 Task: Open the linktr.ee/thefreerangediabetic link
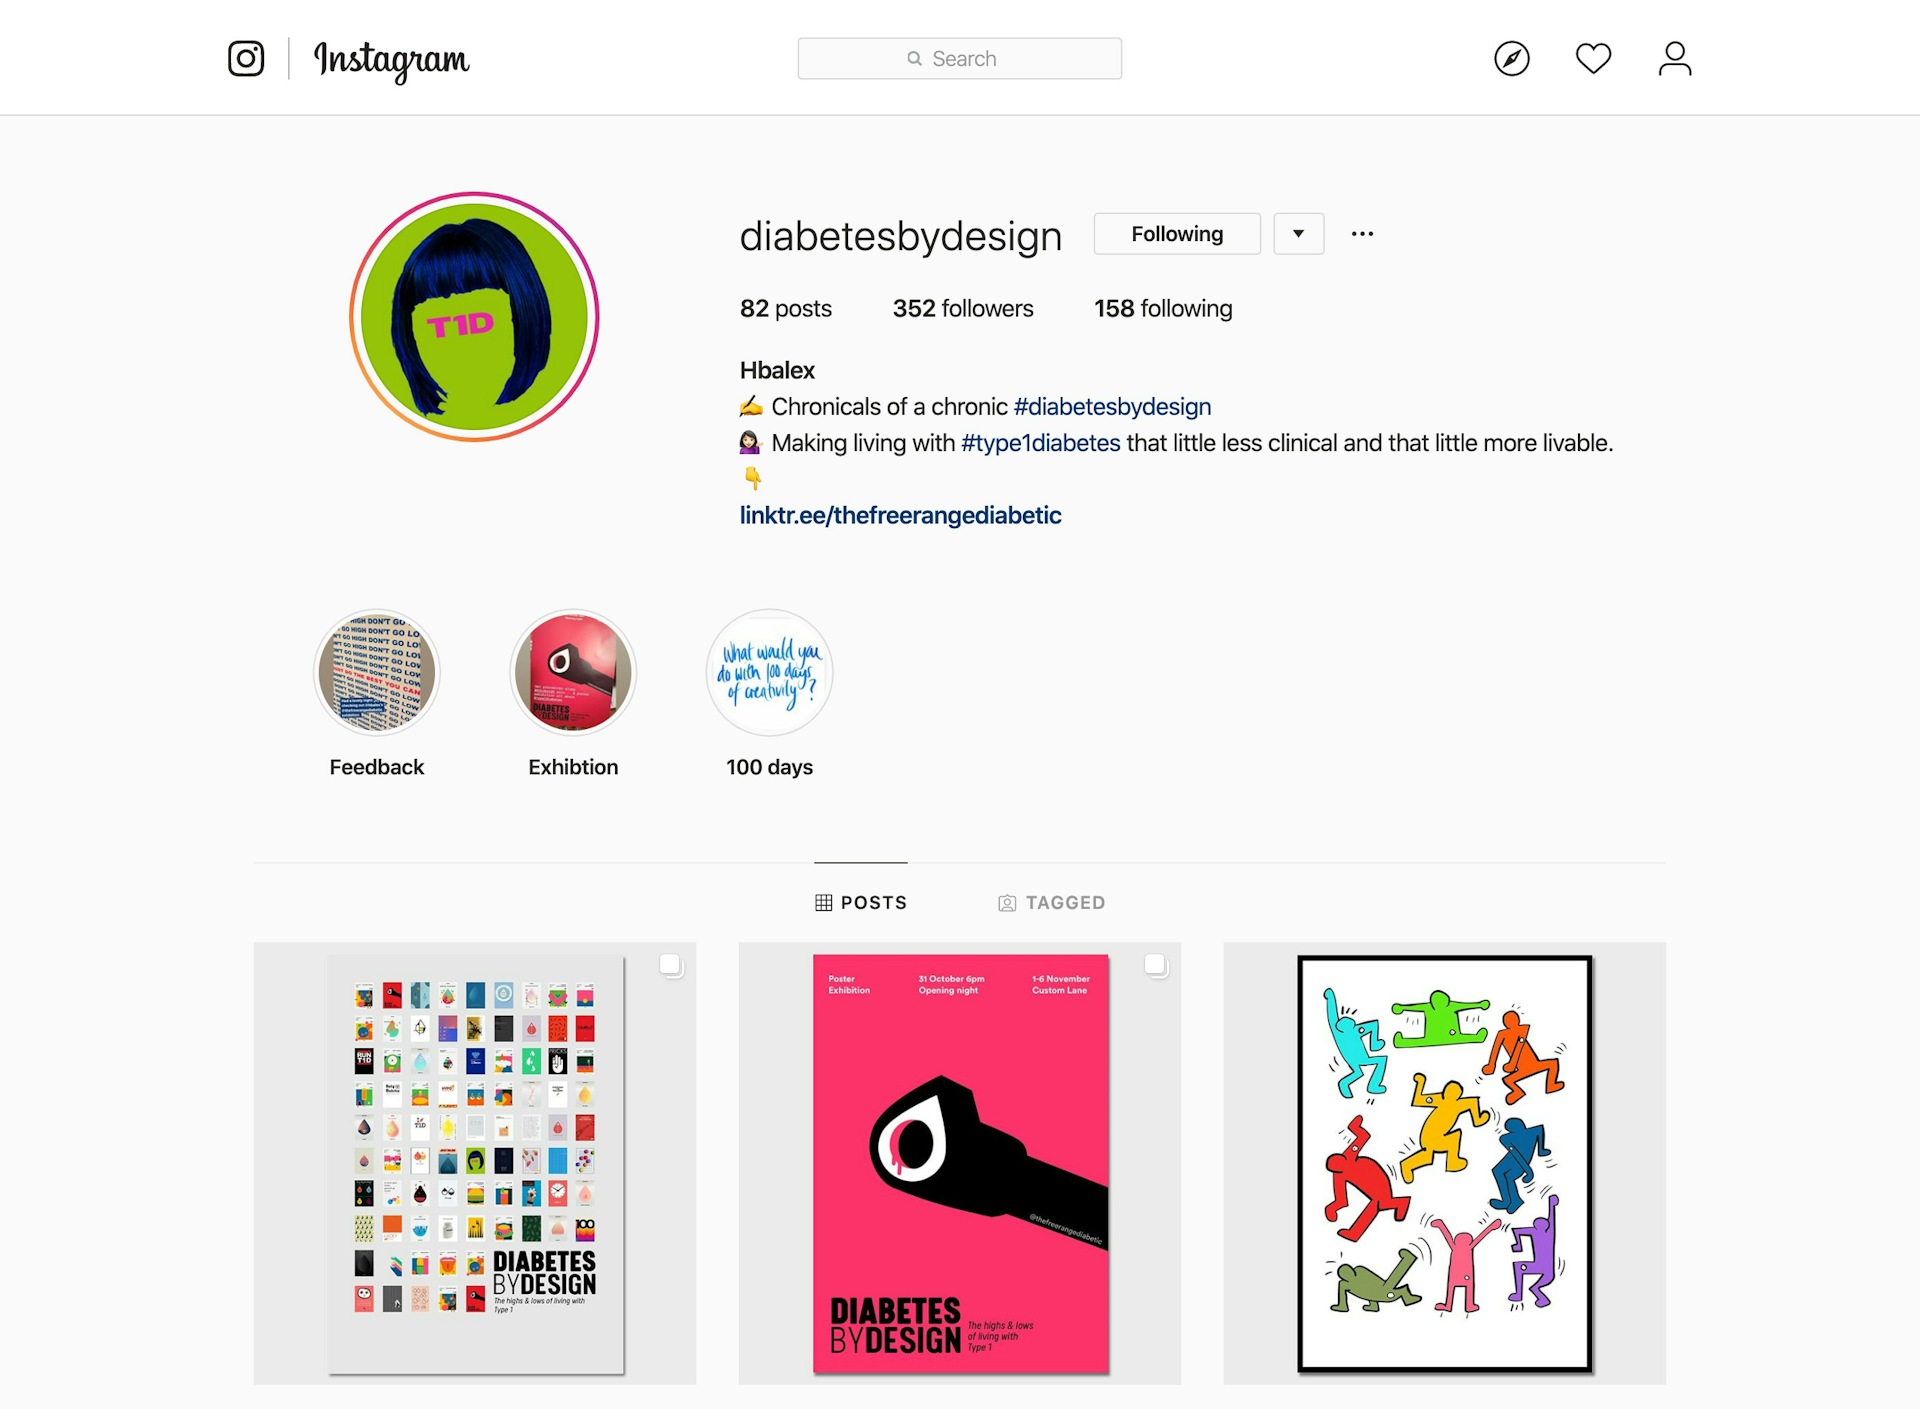900,515
